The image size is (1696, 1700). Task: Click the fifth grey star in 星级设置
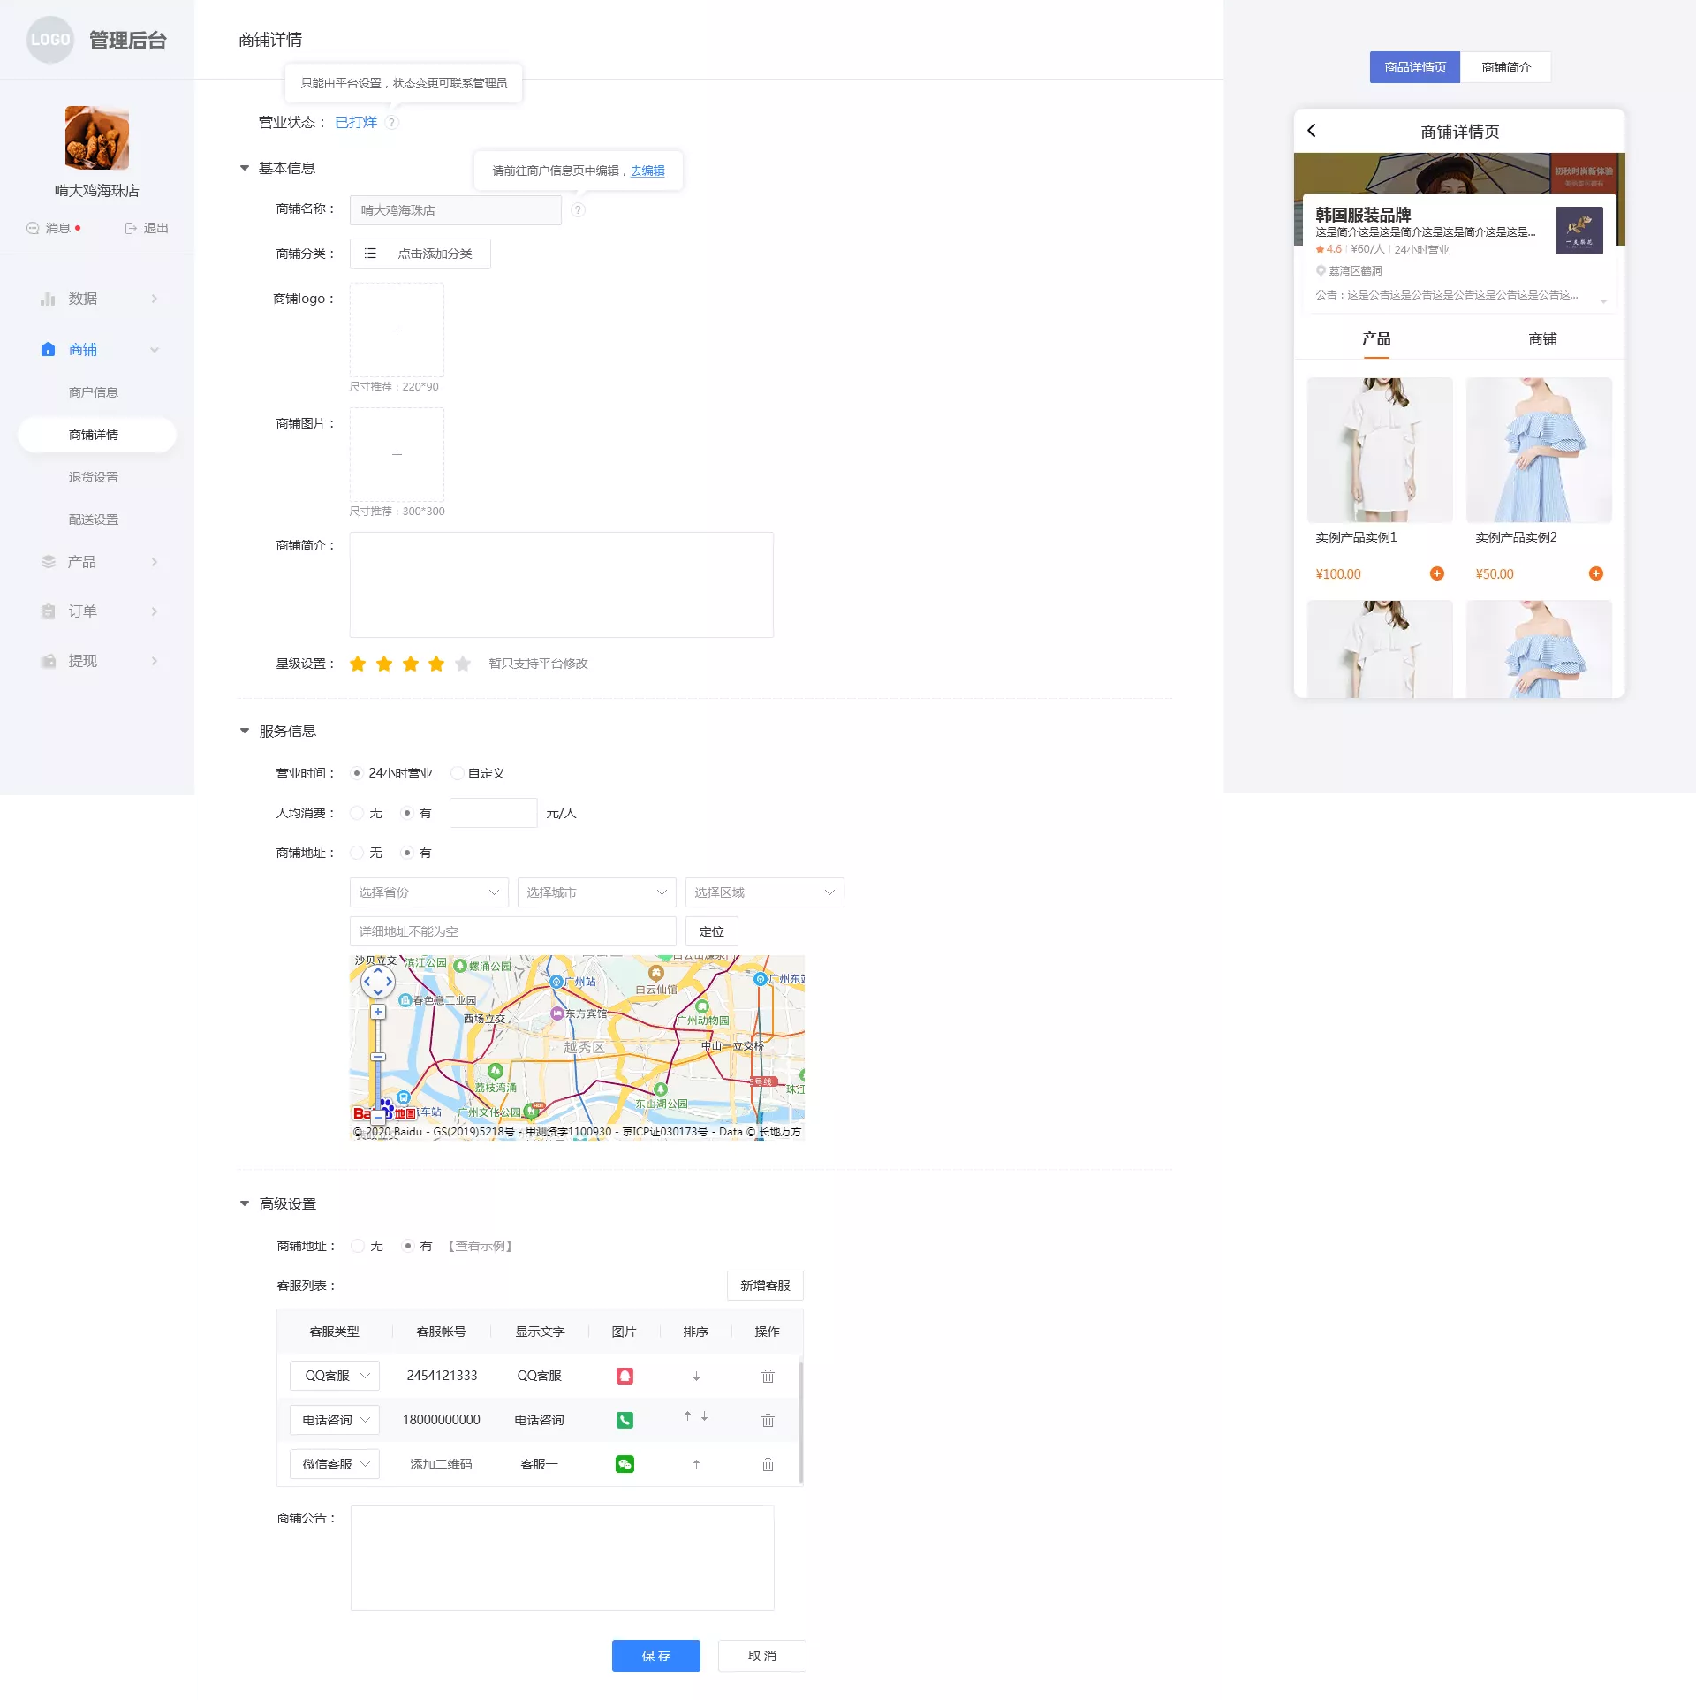[463, 664]
